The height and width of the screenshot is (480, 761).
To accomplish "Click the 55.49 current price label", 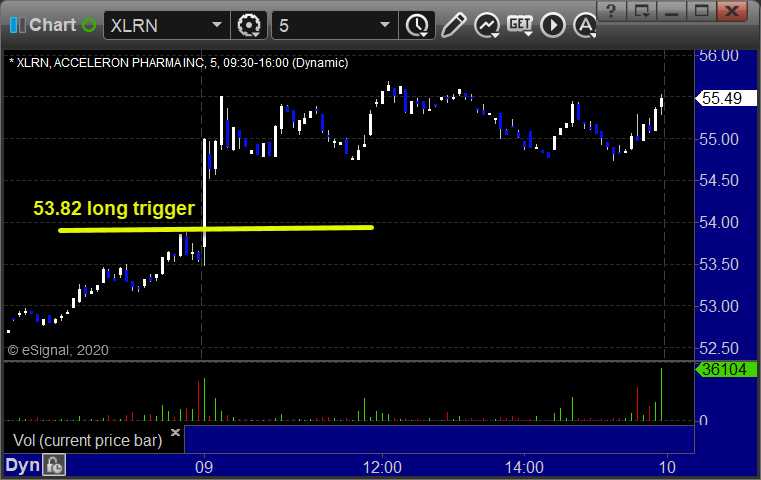I will (726, 99).
